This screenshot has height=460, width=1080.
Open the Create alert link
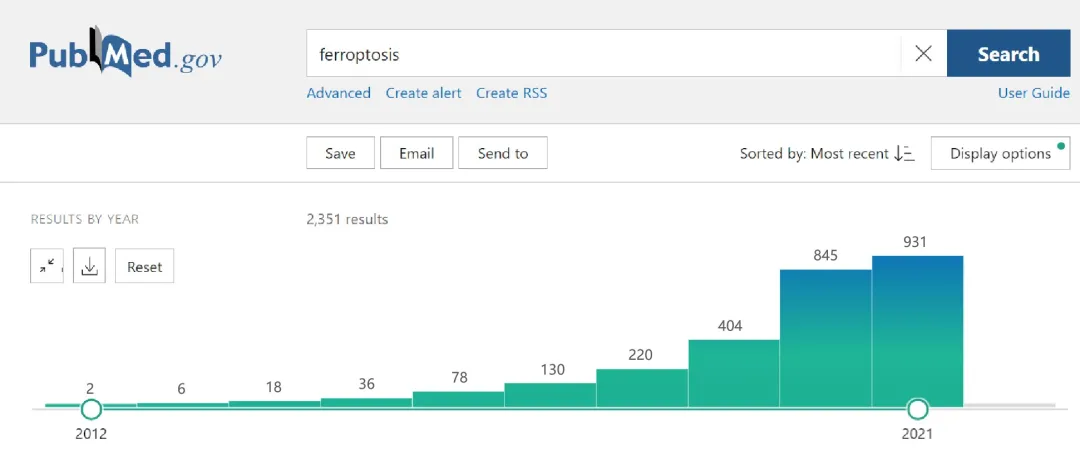click(424, 93)
